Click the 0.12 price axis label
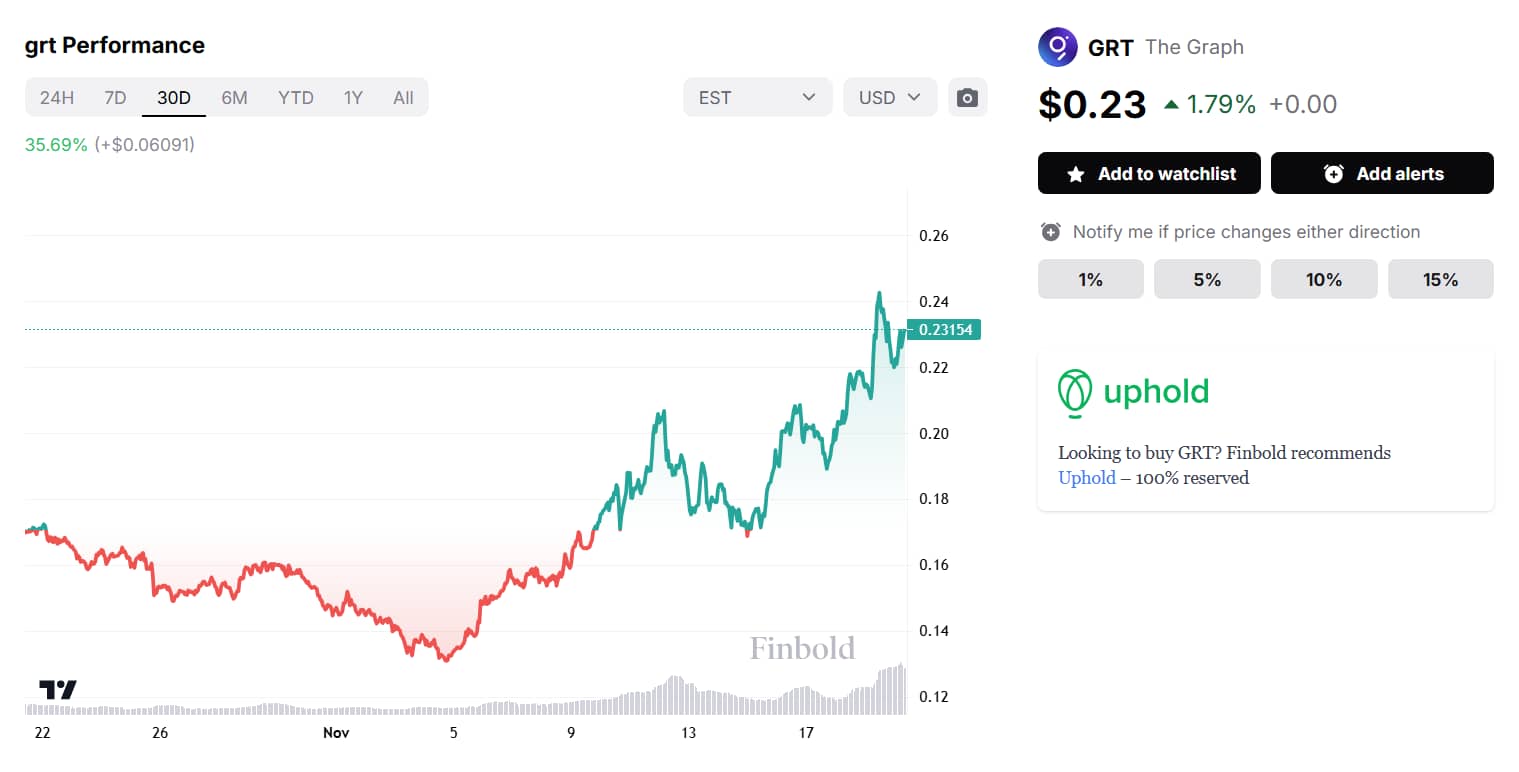 tap(933, 696)
